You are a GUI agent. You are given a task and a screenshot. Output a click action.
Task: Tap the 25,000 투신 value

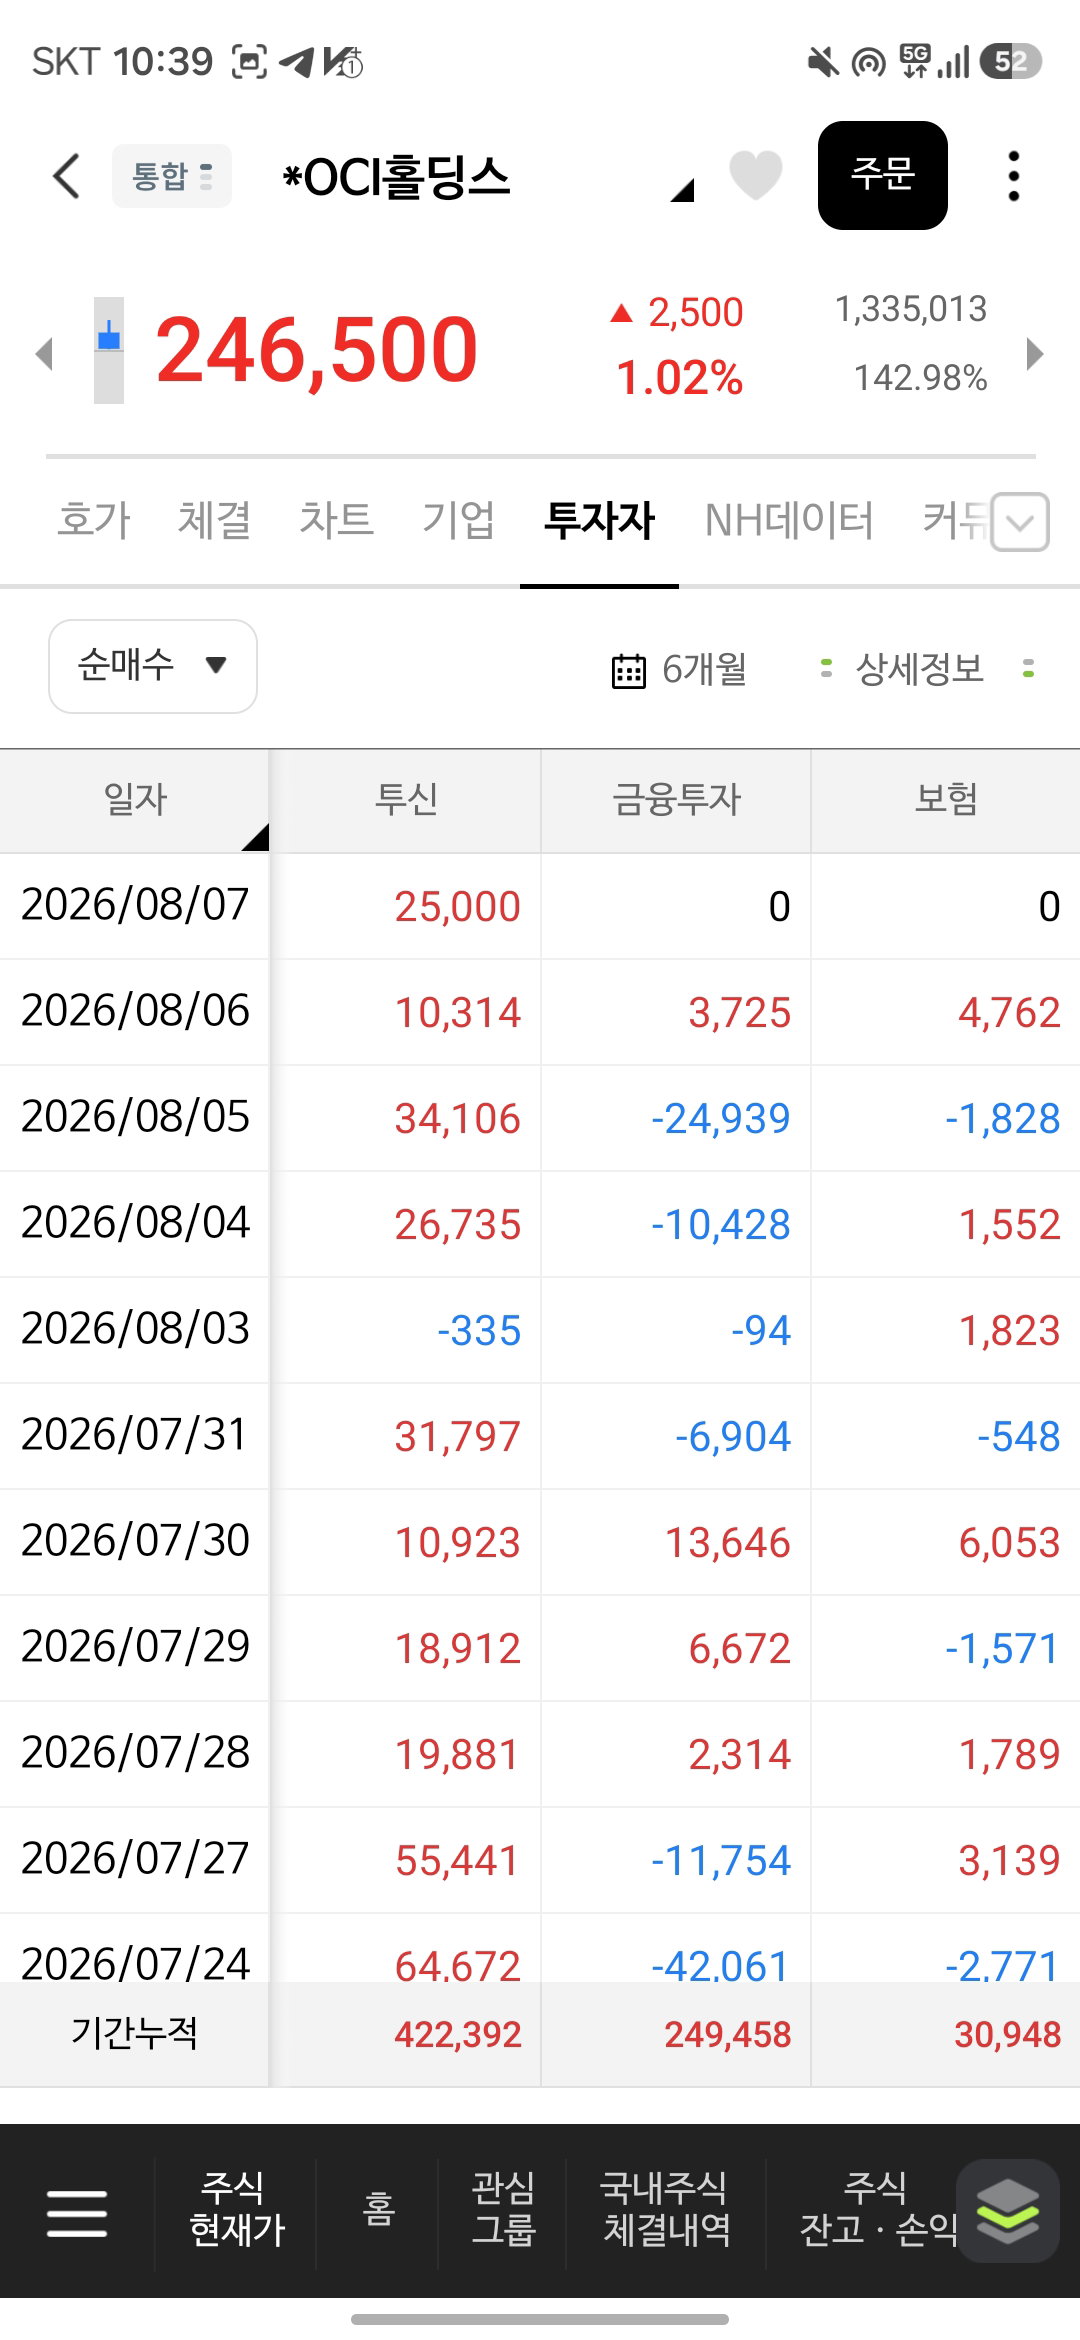[x=457, y=907]
